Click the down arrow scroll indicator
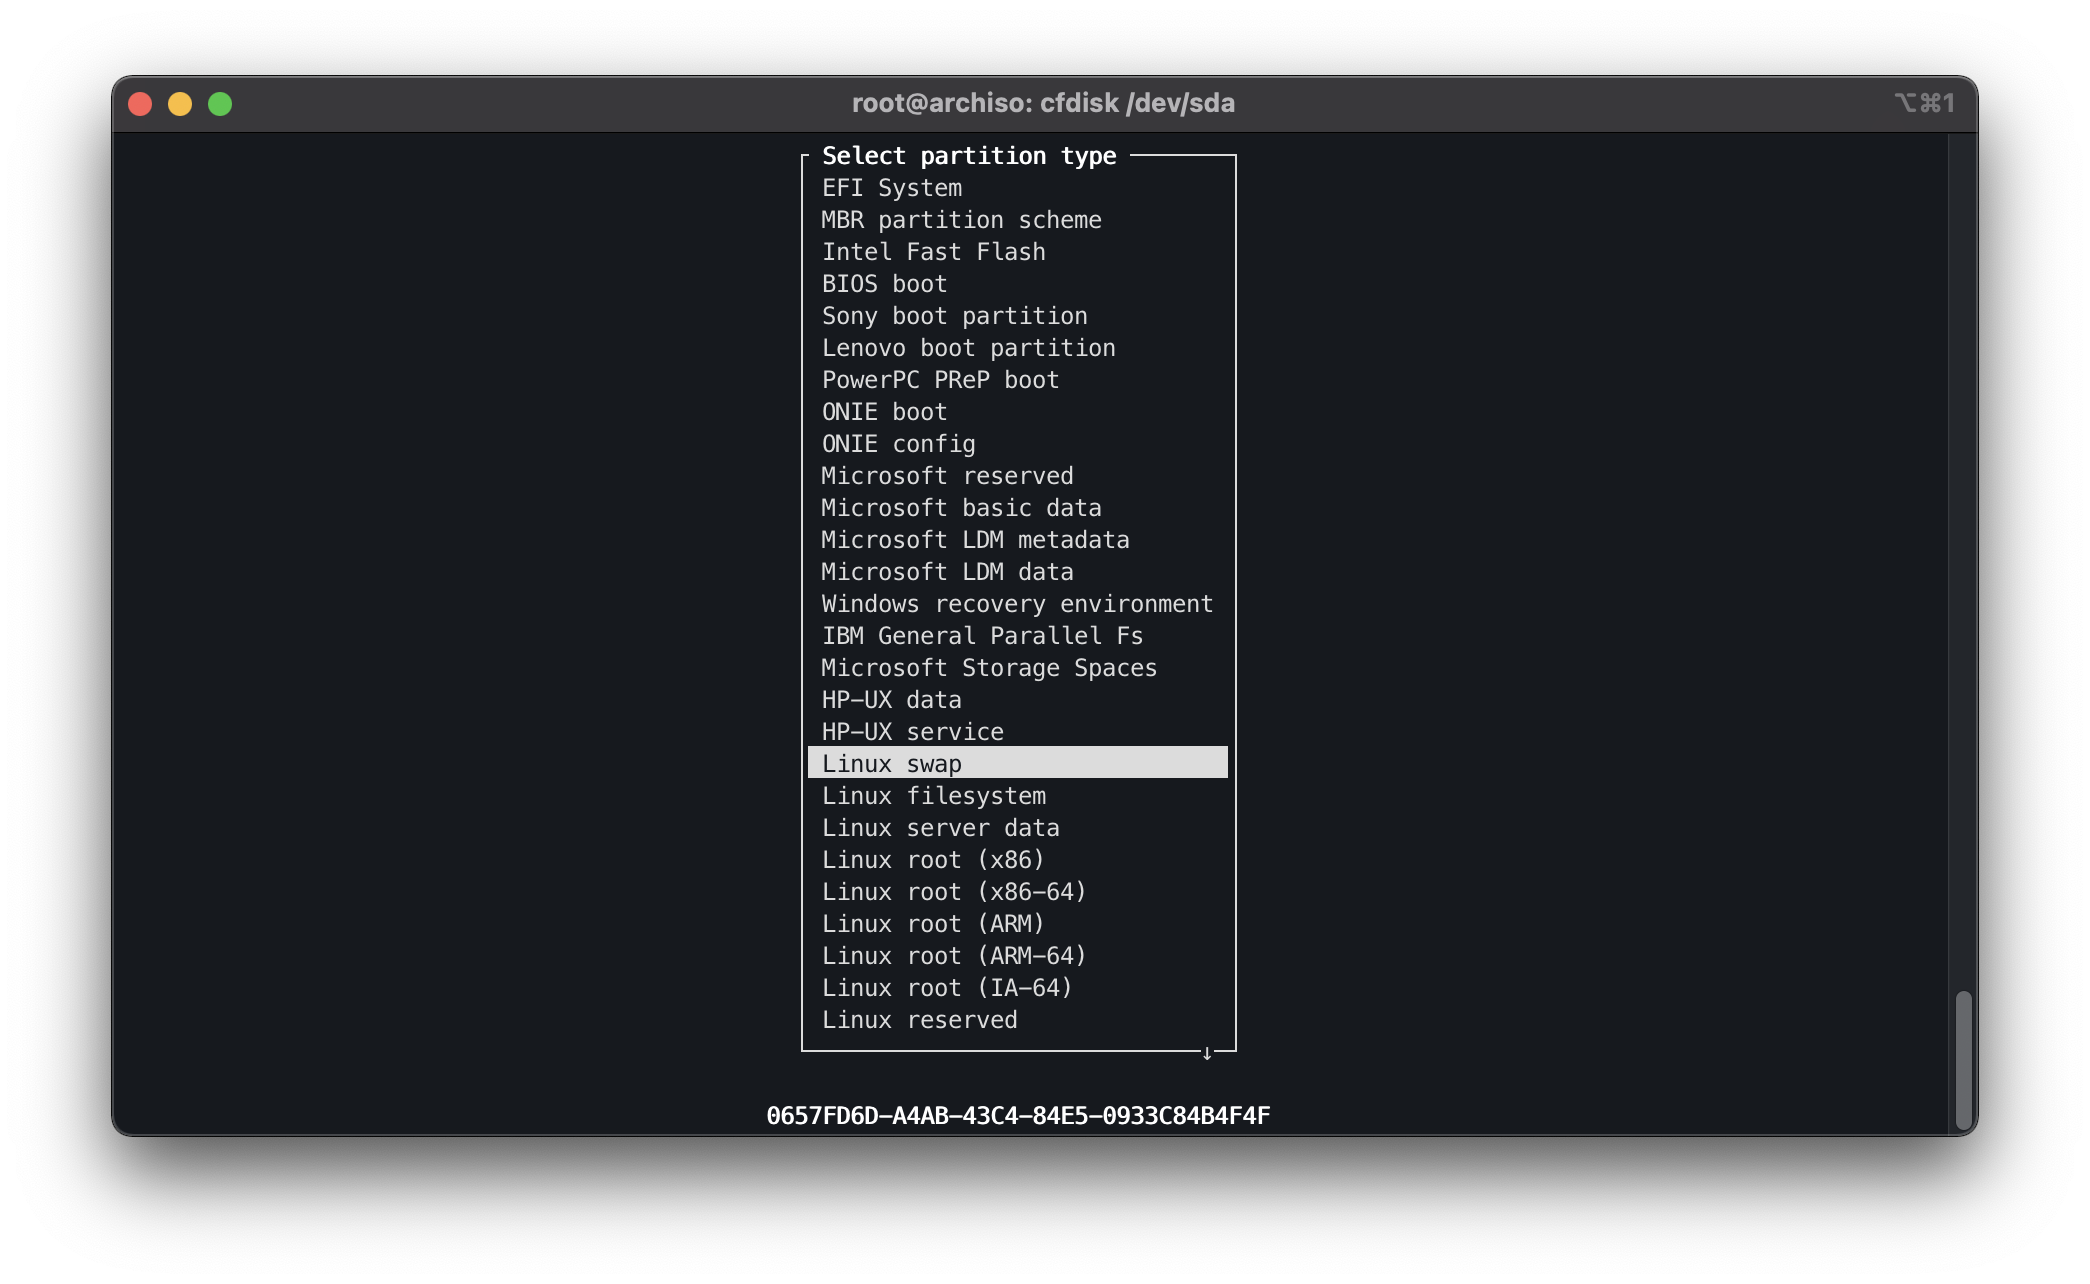This screenshot has width=2090, height=1284. coord(1207,1053)
